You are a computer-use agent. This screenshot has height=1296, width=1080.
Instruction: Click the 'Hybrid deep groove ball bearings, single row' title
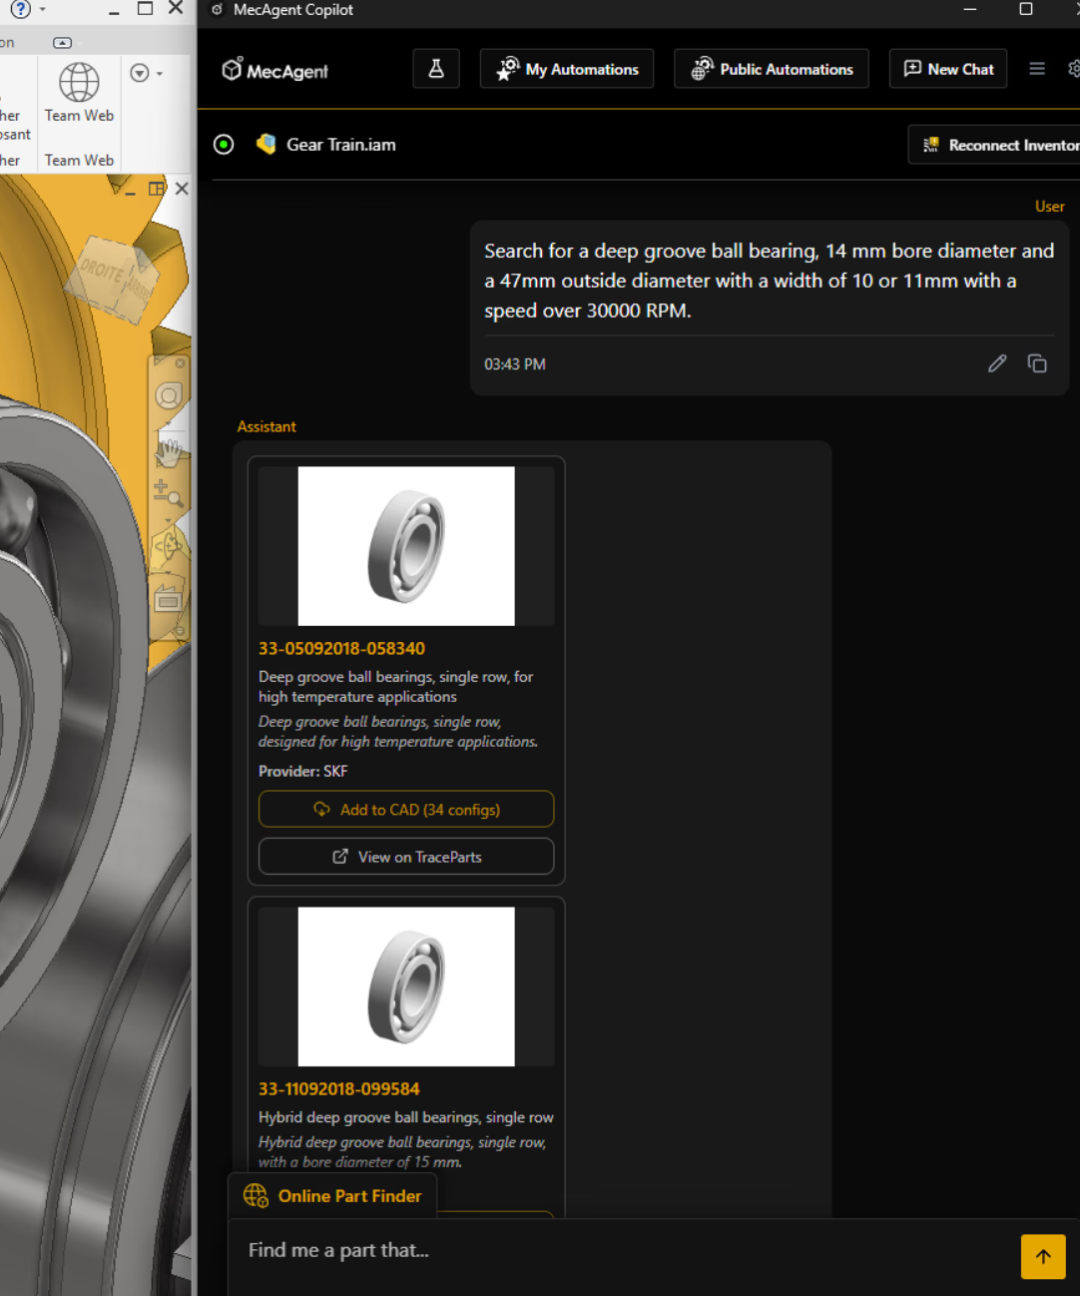click(x=406, y=1118)
